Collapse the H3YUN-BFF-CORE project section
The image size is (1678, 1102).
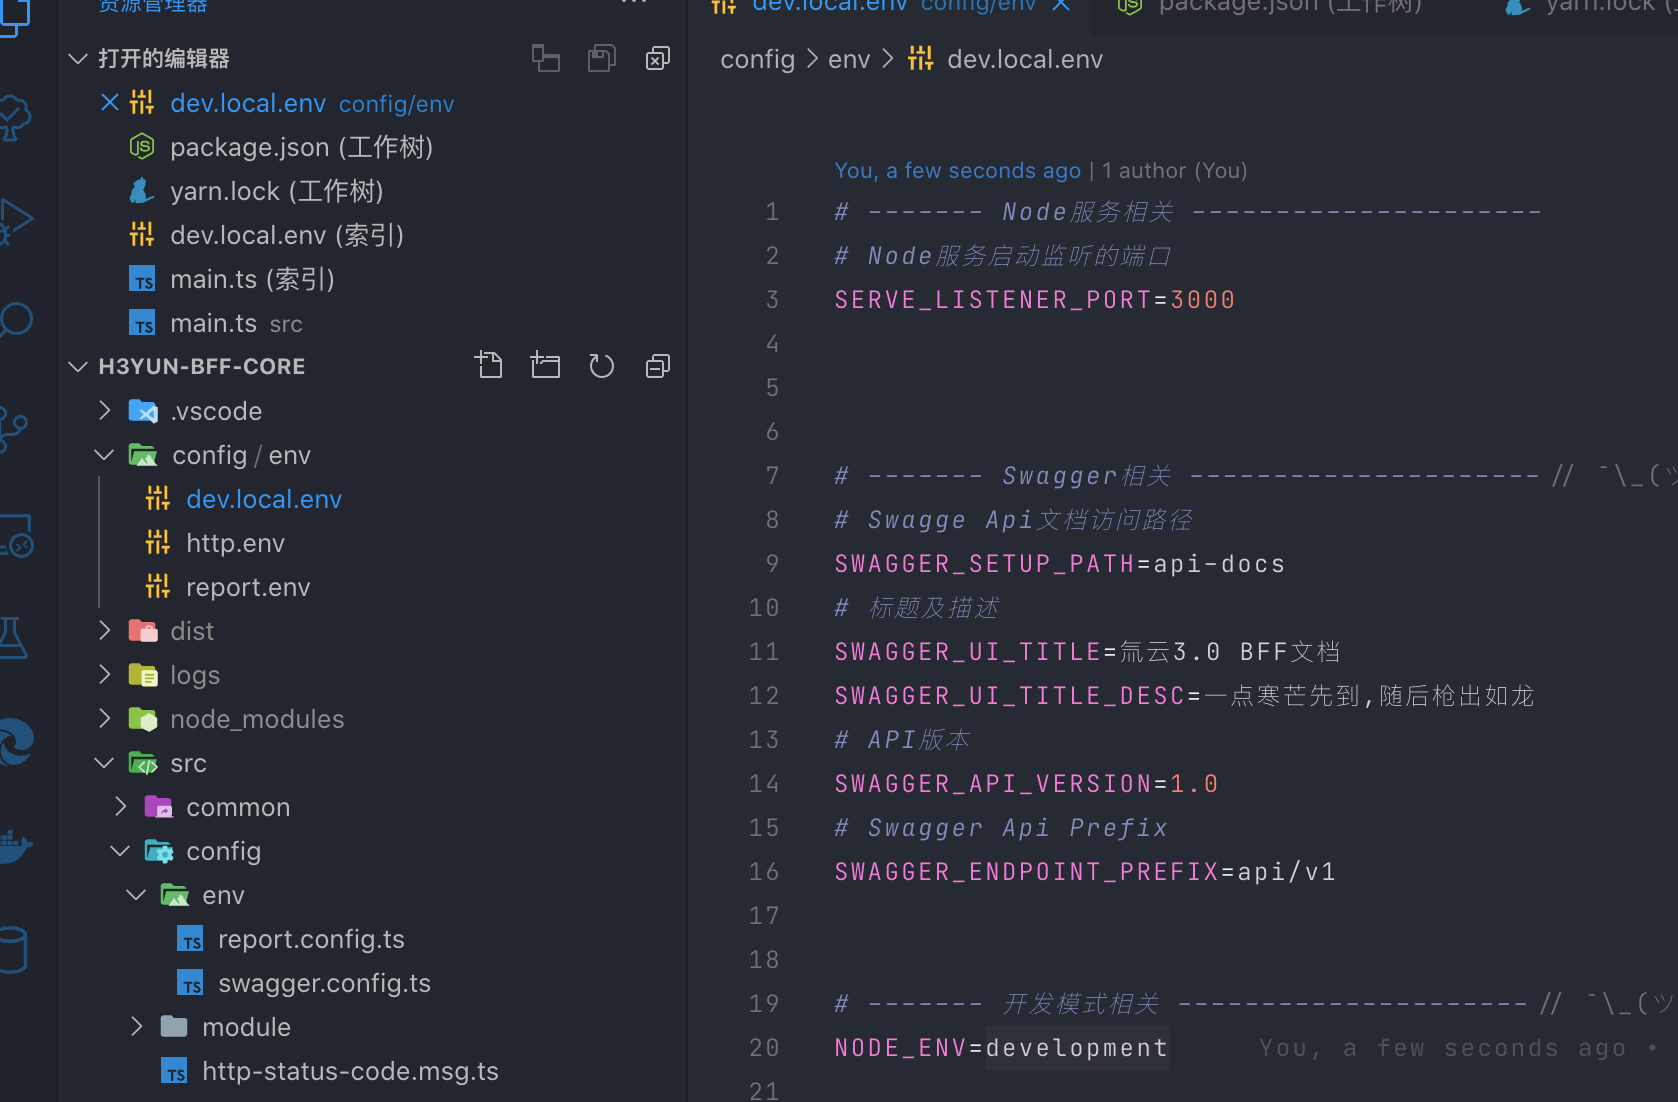pos(78,366)
